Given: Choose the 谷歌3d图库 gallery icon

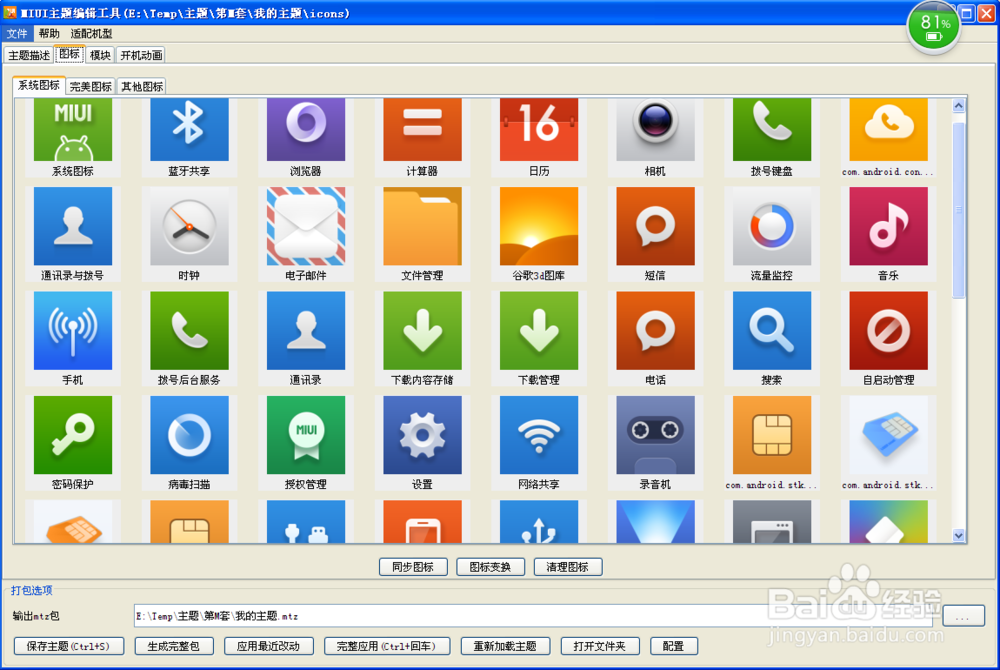Looking at the screenshot, I should coord(539,226).
